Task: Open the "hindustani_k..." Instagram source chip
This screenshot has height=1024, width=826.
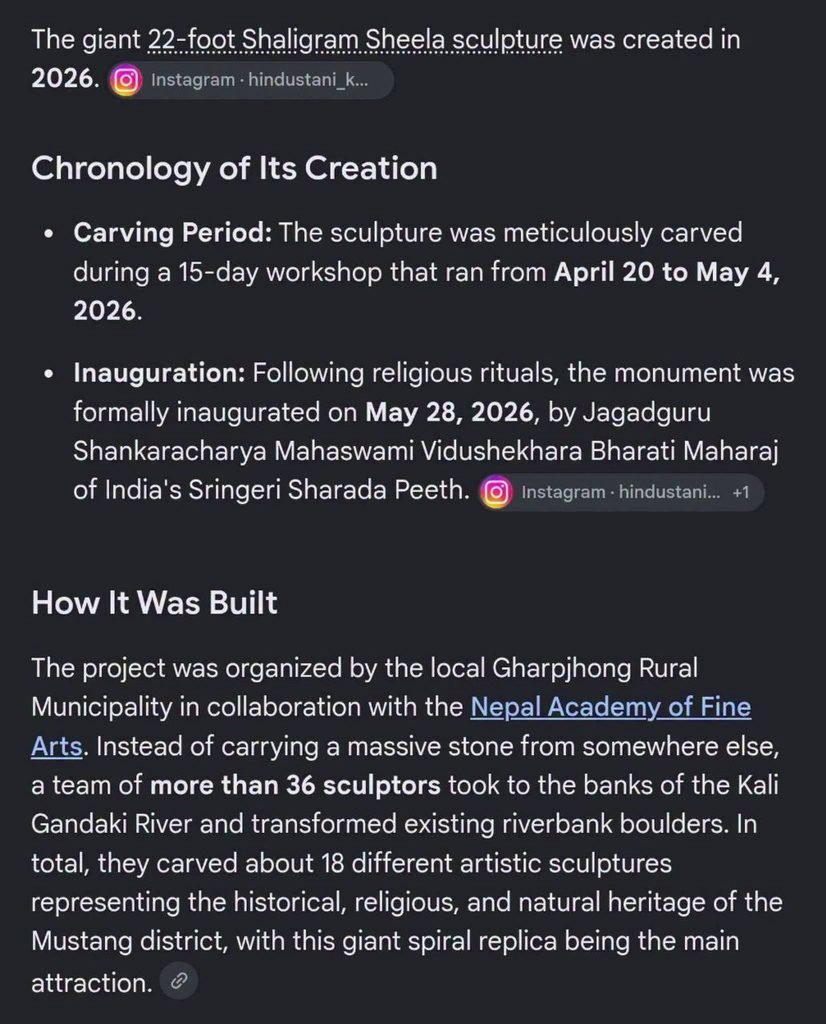Action: click(251, 80)
